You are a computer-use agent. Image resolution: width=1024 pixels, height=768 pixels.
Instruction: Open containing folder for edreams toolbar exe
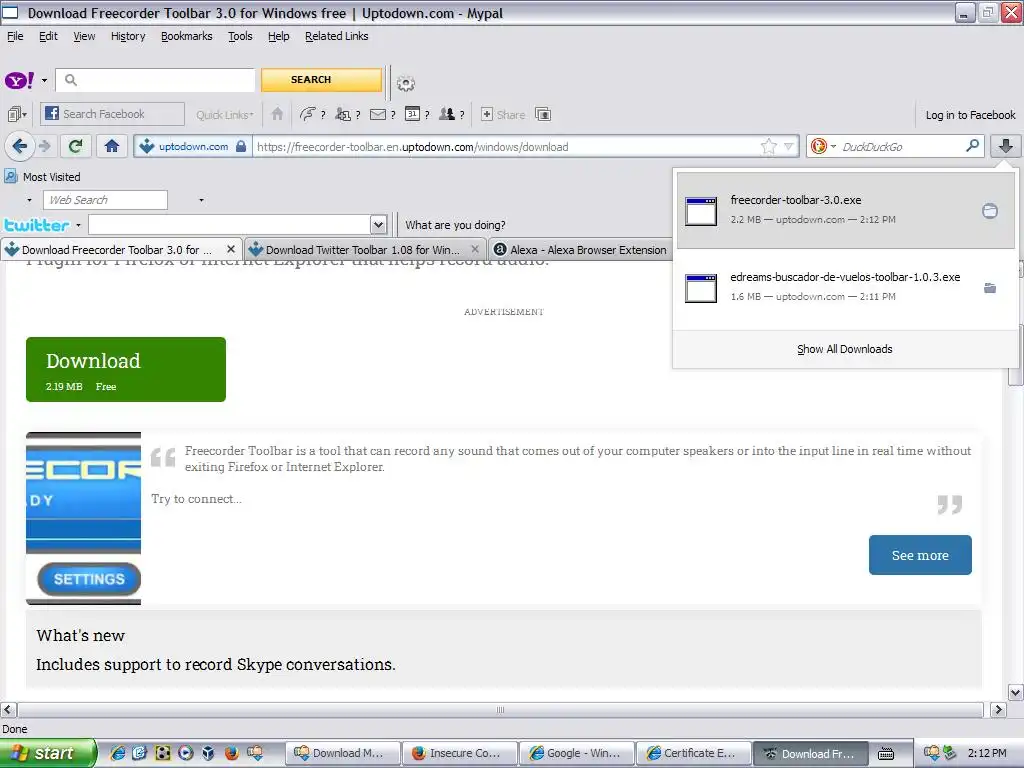click(x=990, y=288)
